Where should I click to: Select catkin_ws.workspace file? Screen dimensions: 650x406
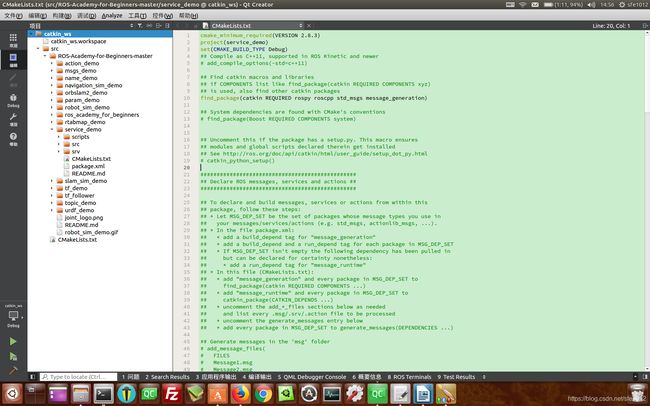click(x=78, y=41)
